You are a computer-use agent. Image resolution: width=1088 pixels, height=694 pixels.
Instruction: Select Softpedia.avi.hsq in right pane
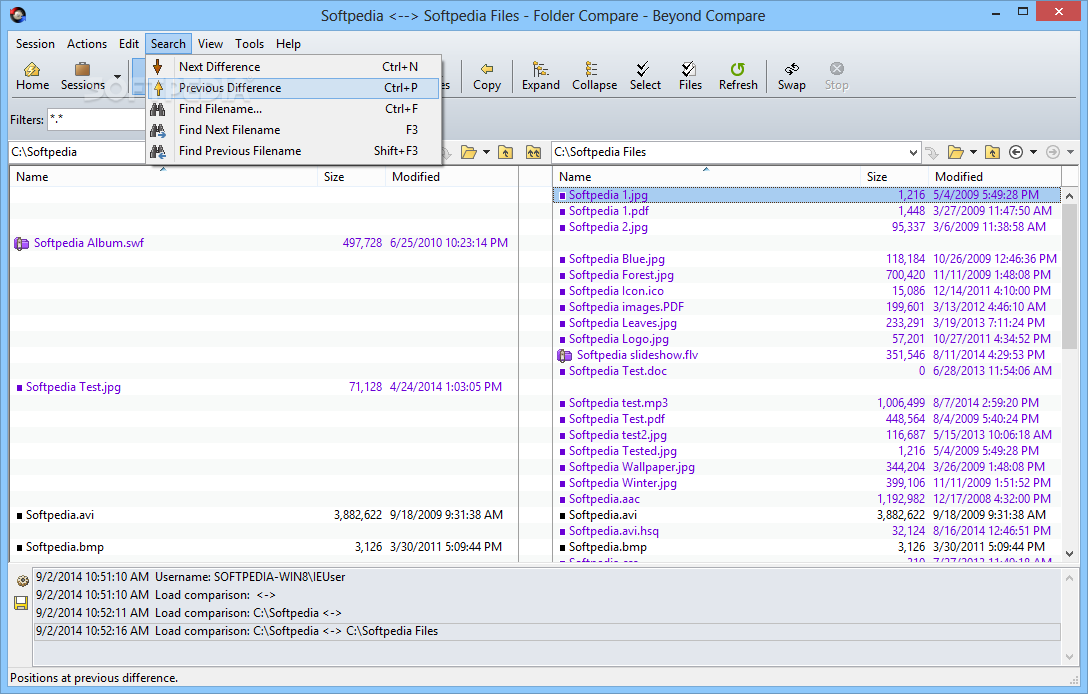807,531
